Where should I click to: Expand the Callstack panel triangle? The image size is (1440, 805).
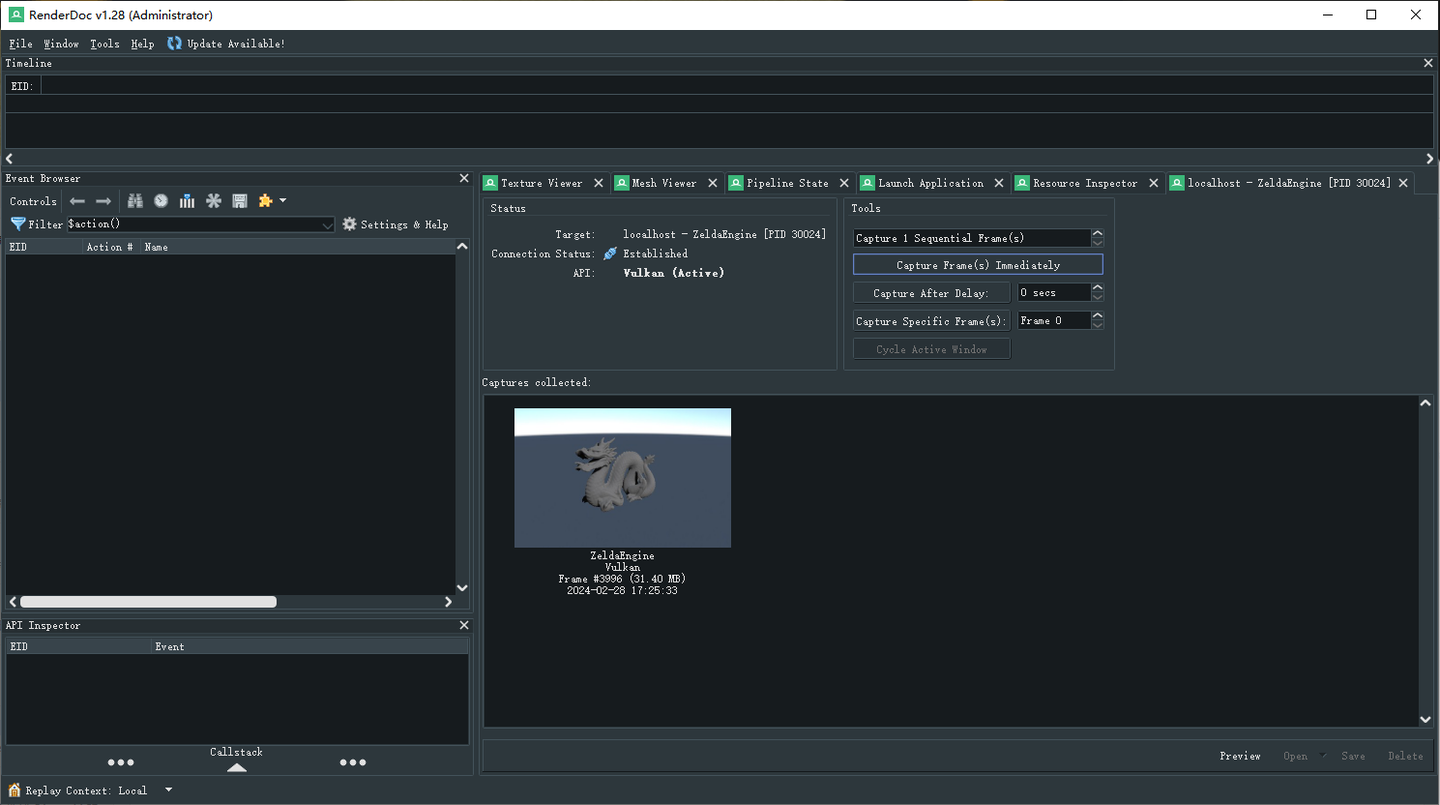point(236,767)
